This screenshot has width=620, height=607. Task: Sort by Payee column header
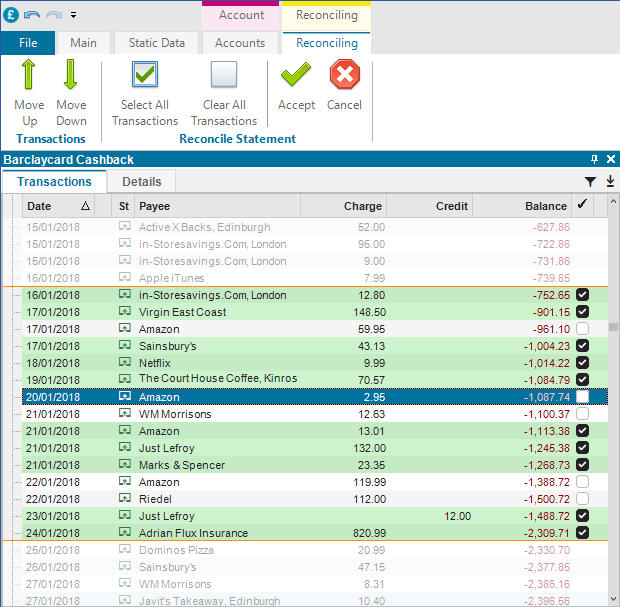click(x=217, y=206)
